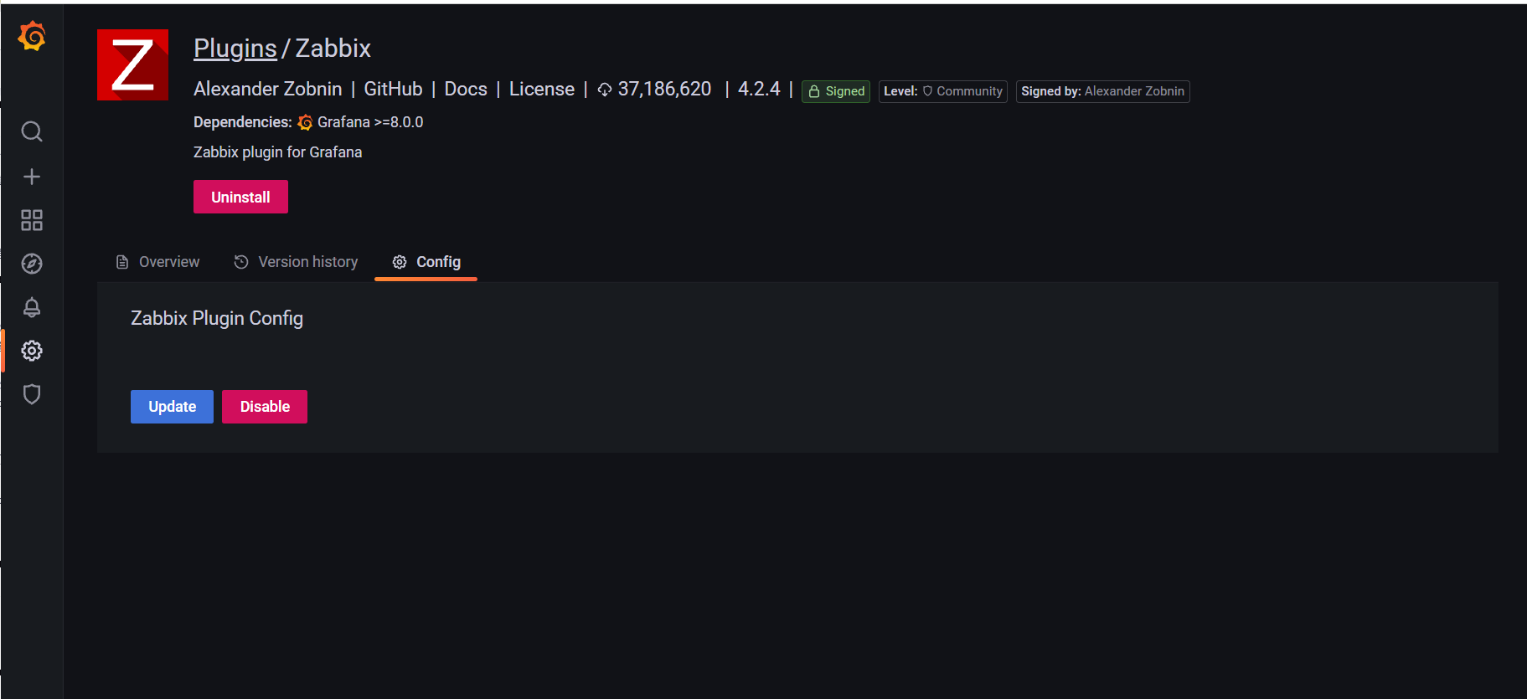Open the search magnifier in sidebar

tap(32, 132)
